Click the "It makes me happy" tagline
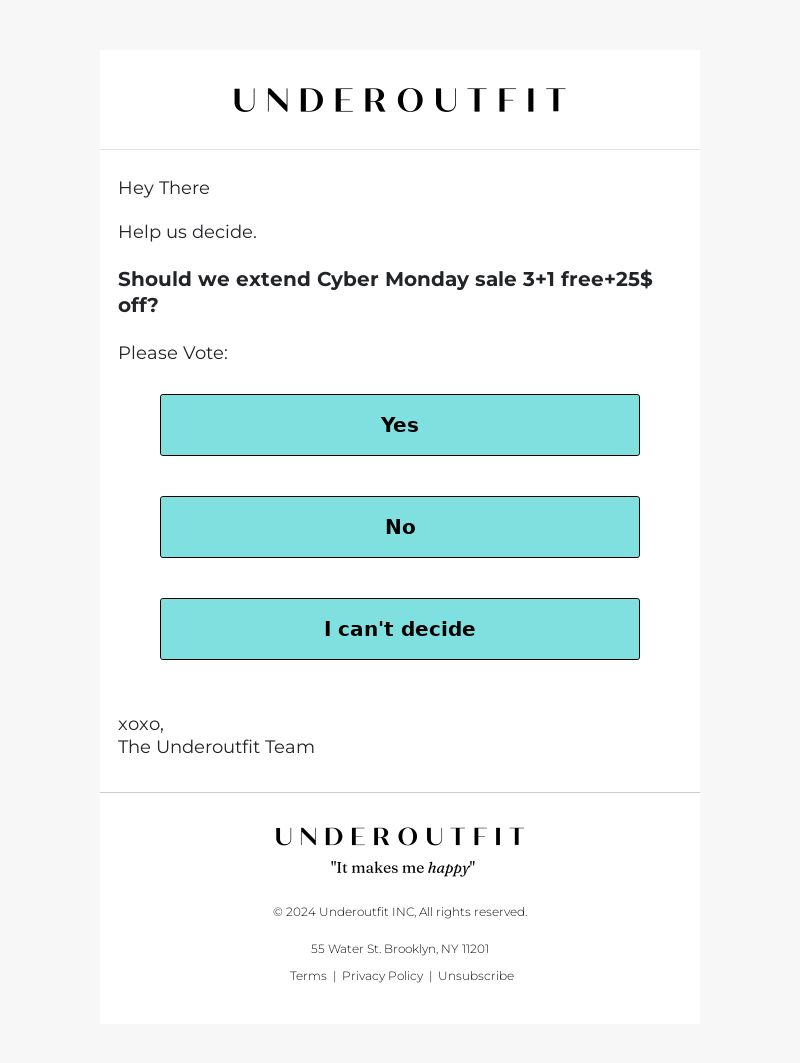This screenshot has height=1063, width=800. (x=403, y=868)
